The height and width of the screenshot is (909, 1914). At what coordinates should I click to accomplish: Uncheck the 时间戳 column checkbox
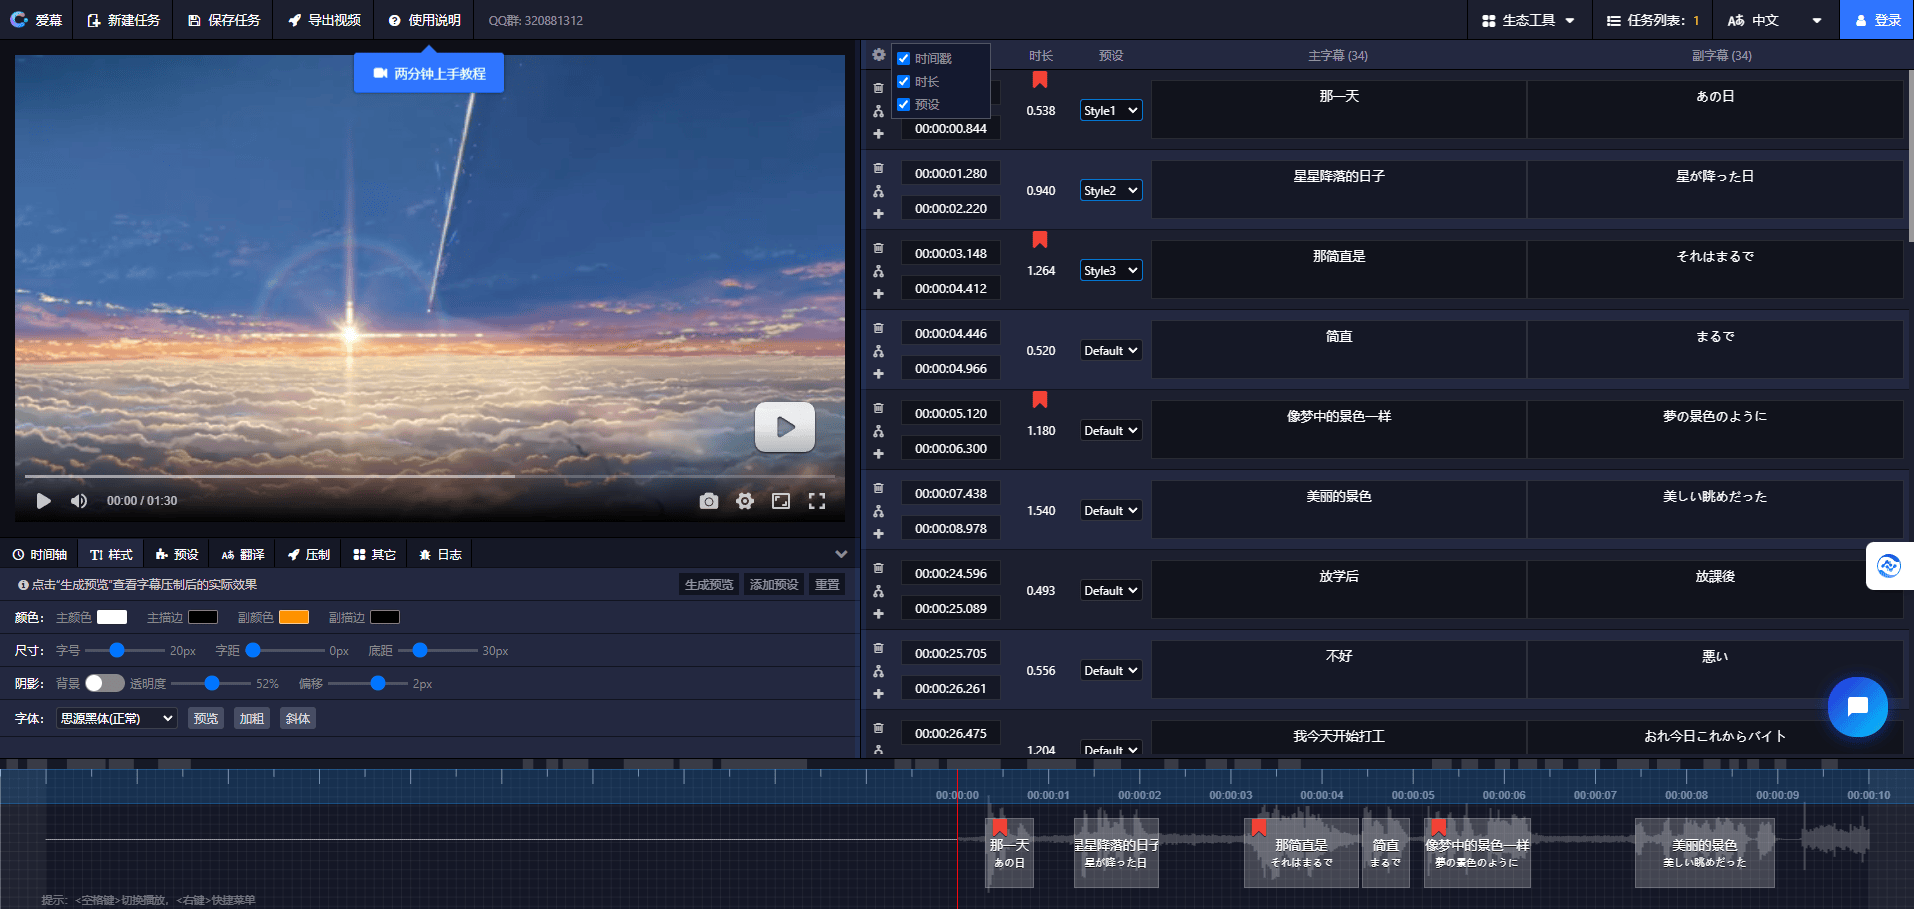tap(904, 59)
